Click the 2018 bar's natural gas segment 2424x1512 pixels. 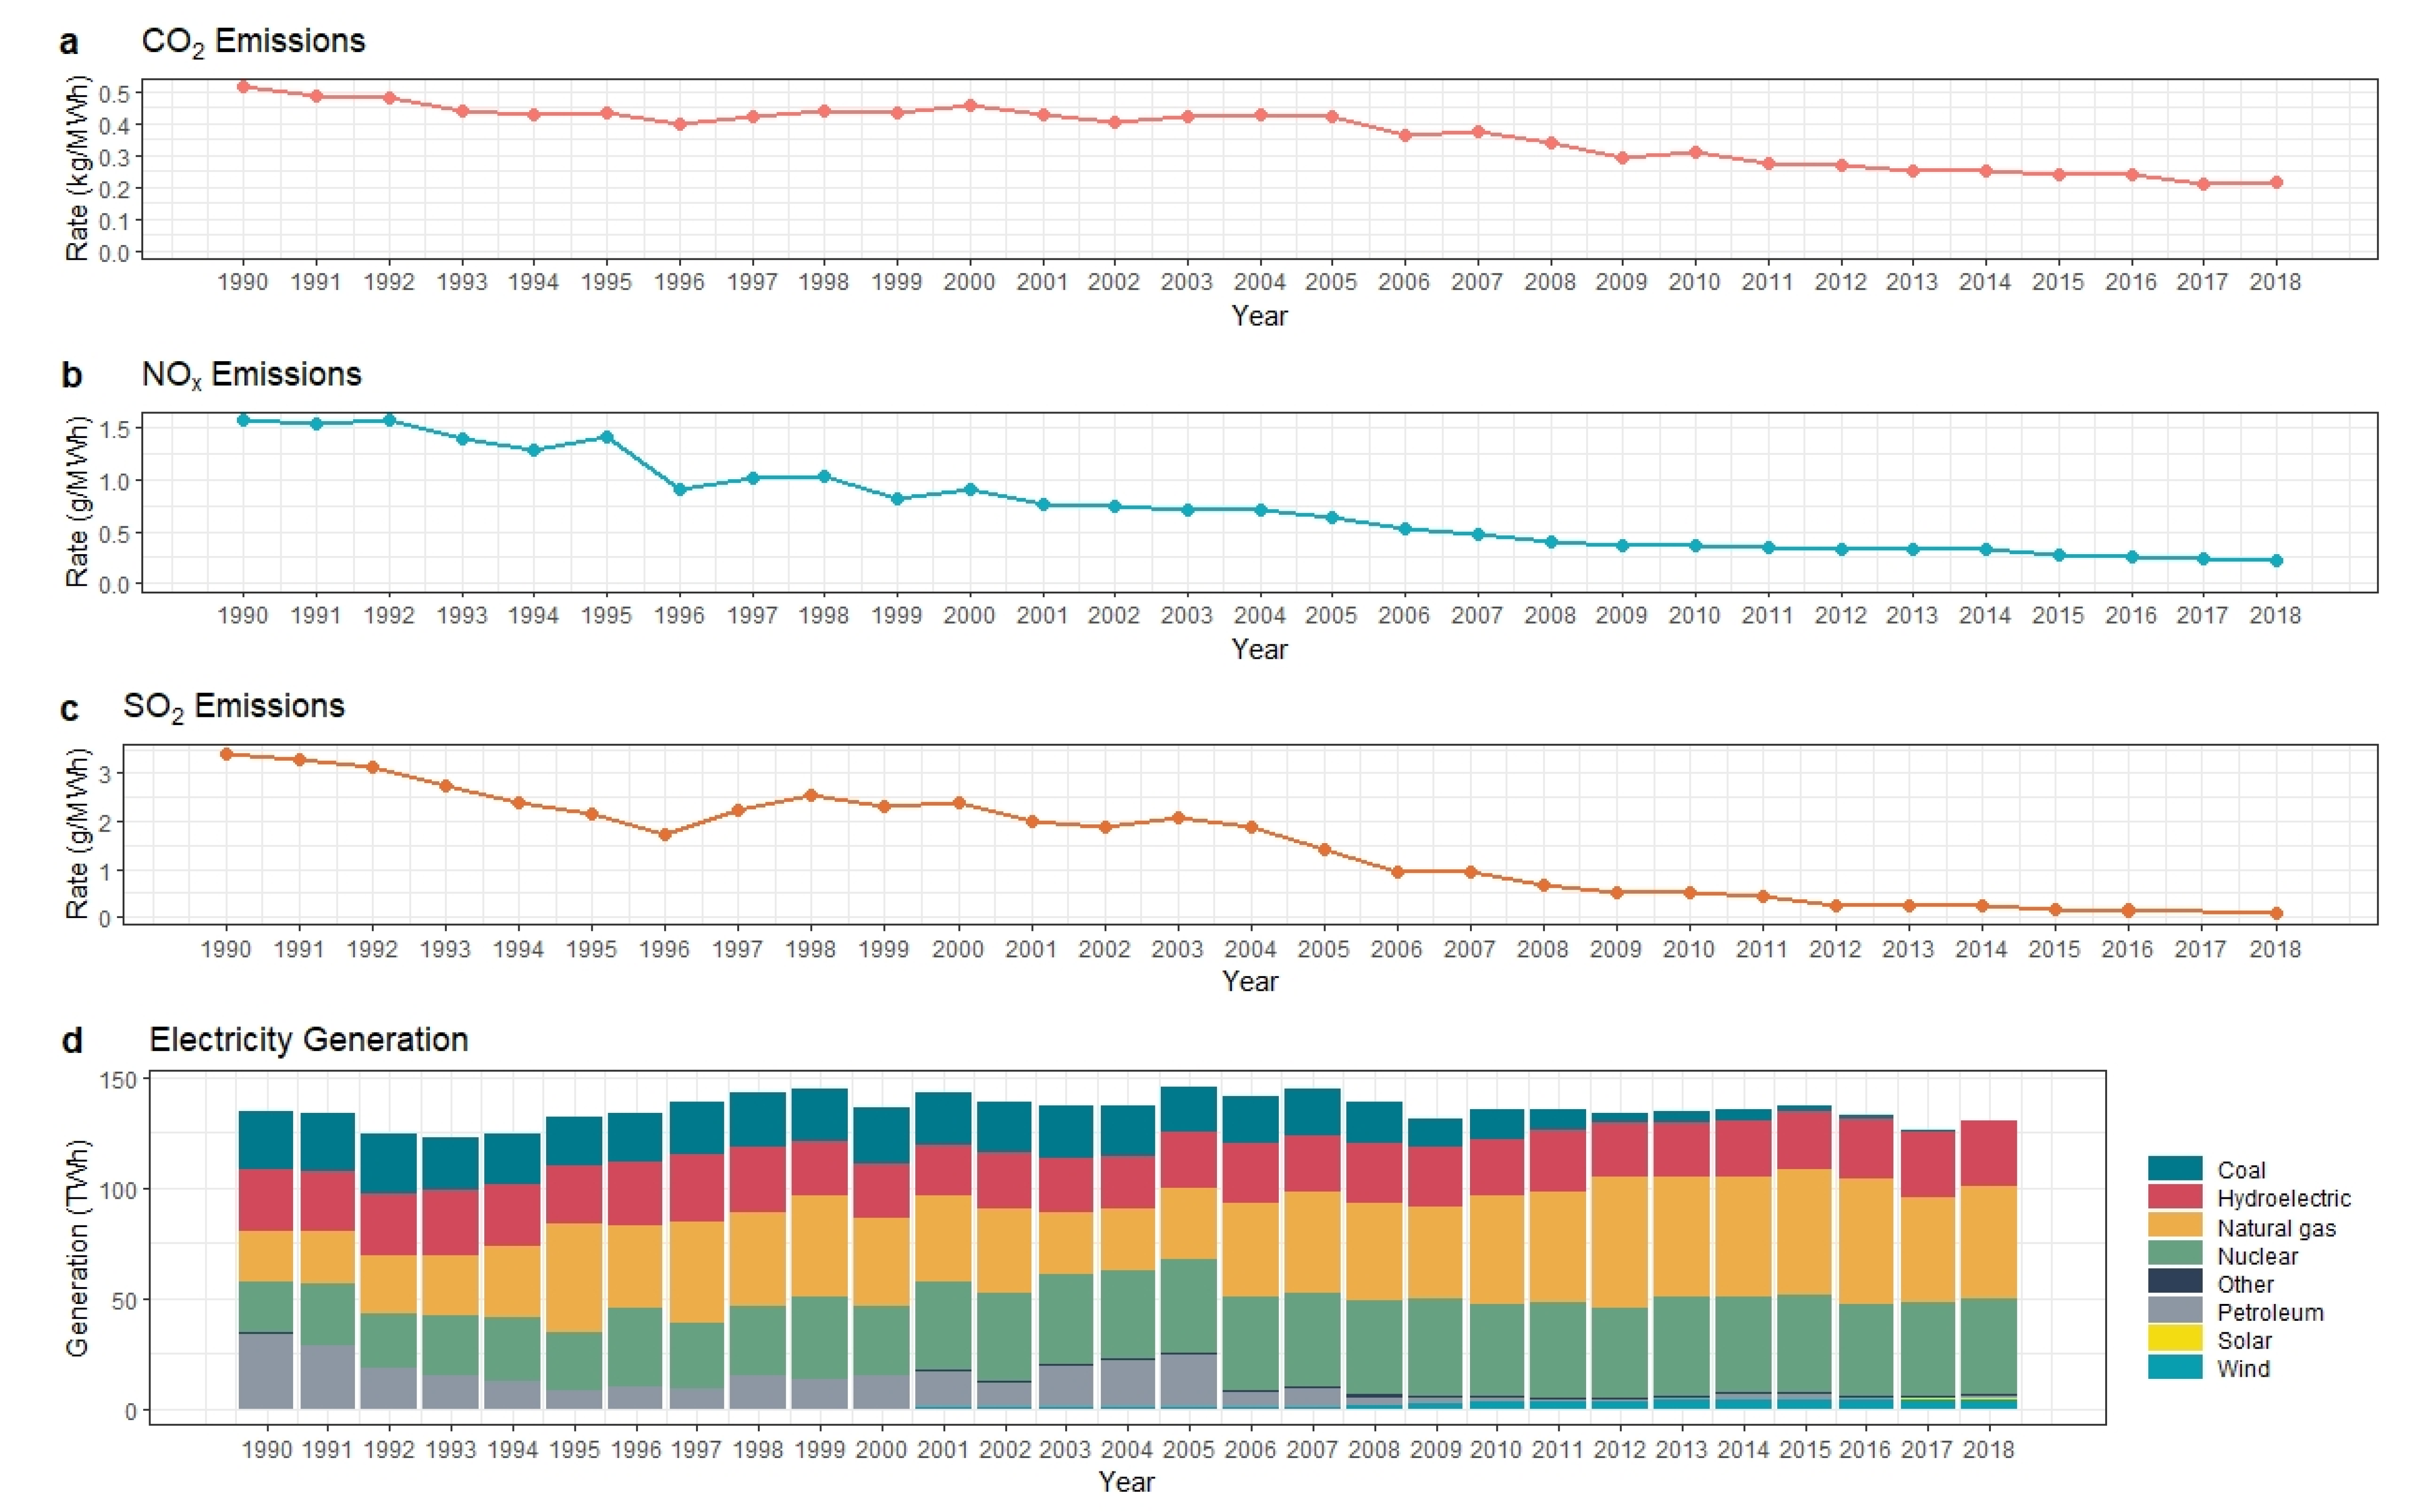(1988, 1242)
